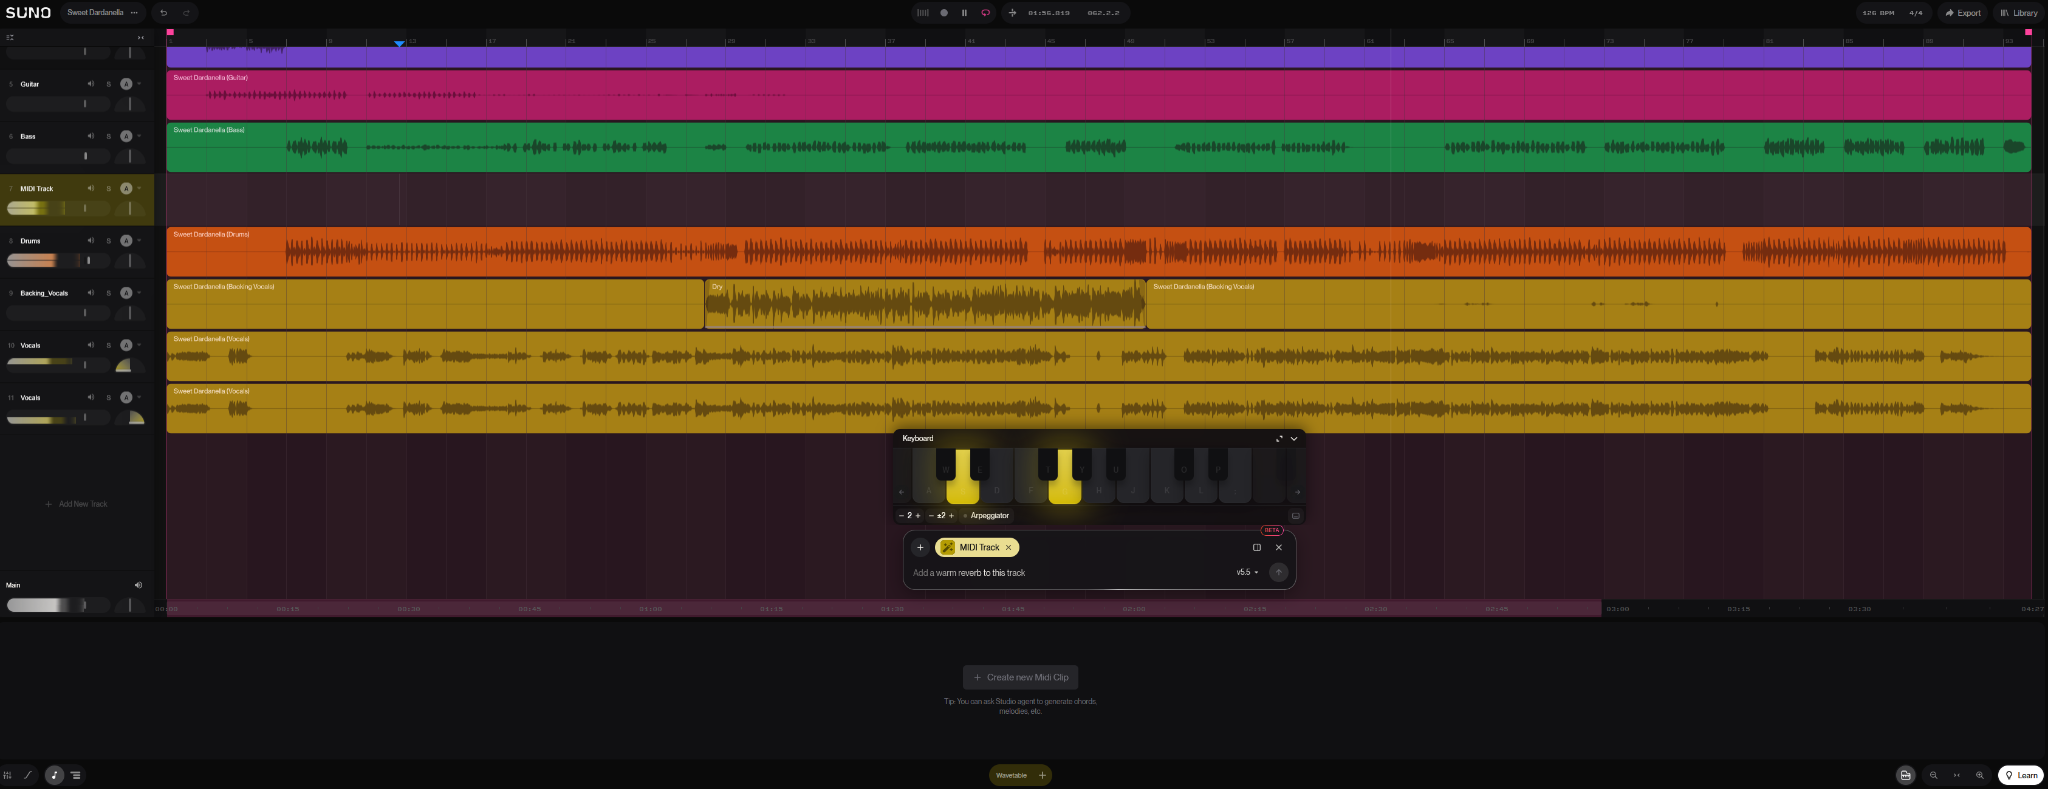The width and height of the screenshot is (2048, 789).
Task: Change the 4/4 time signature
Action: point(1916,13)
